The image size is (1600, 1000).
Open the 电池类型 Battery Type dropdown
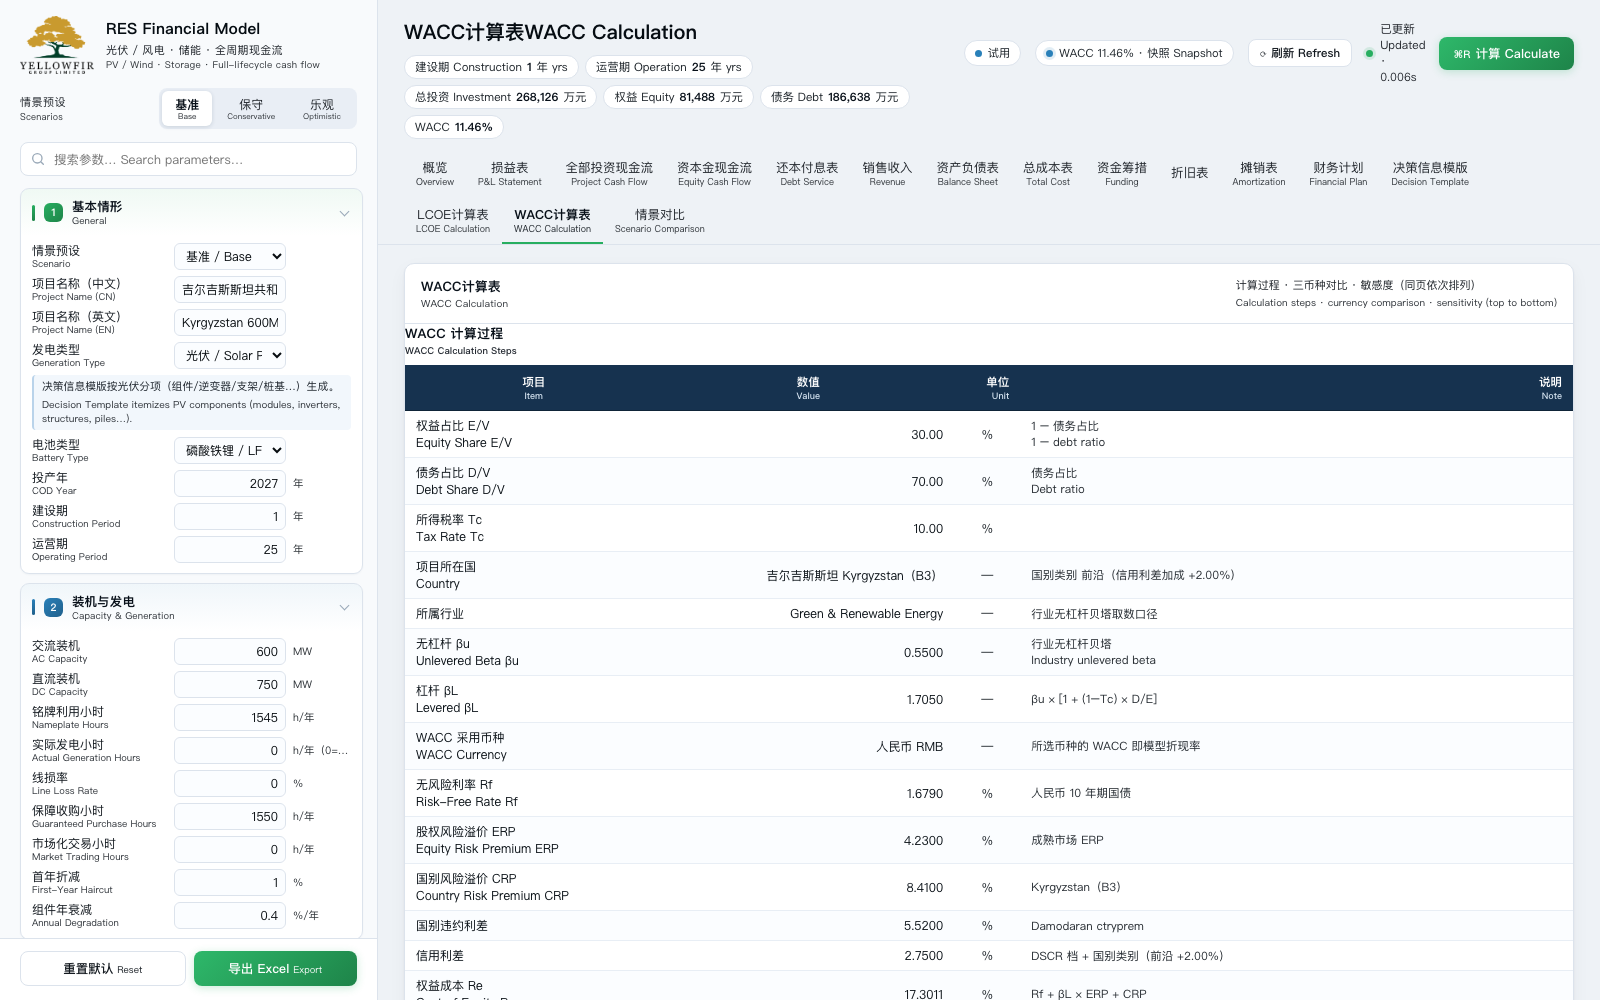point(230,451)
